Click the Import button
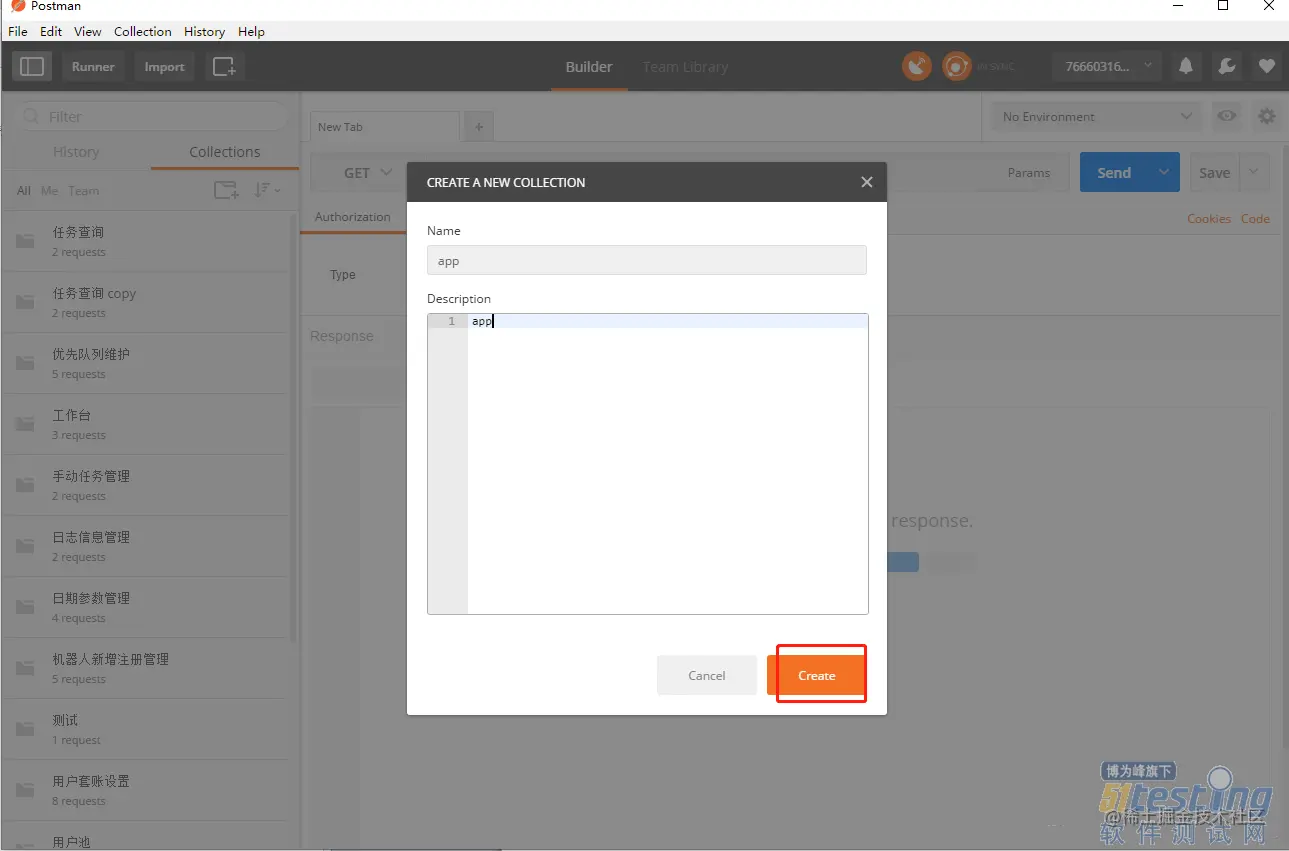Screen dimensions: 1289x851 pyautogui.click(x=164, y=67)
